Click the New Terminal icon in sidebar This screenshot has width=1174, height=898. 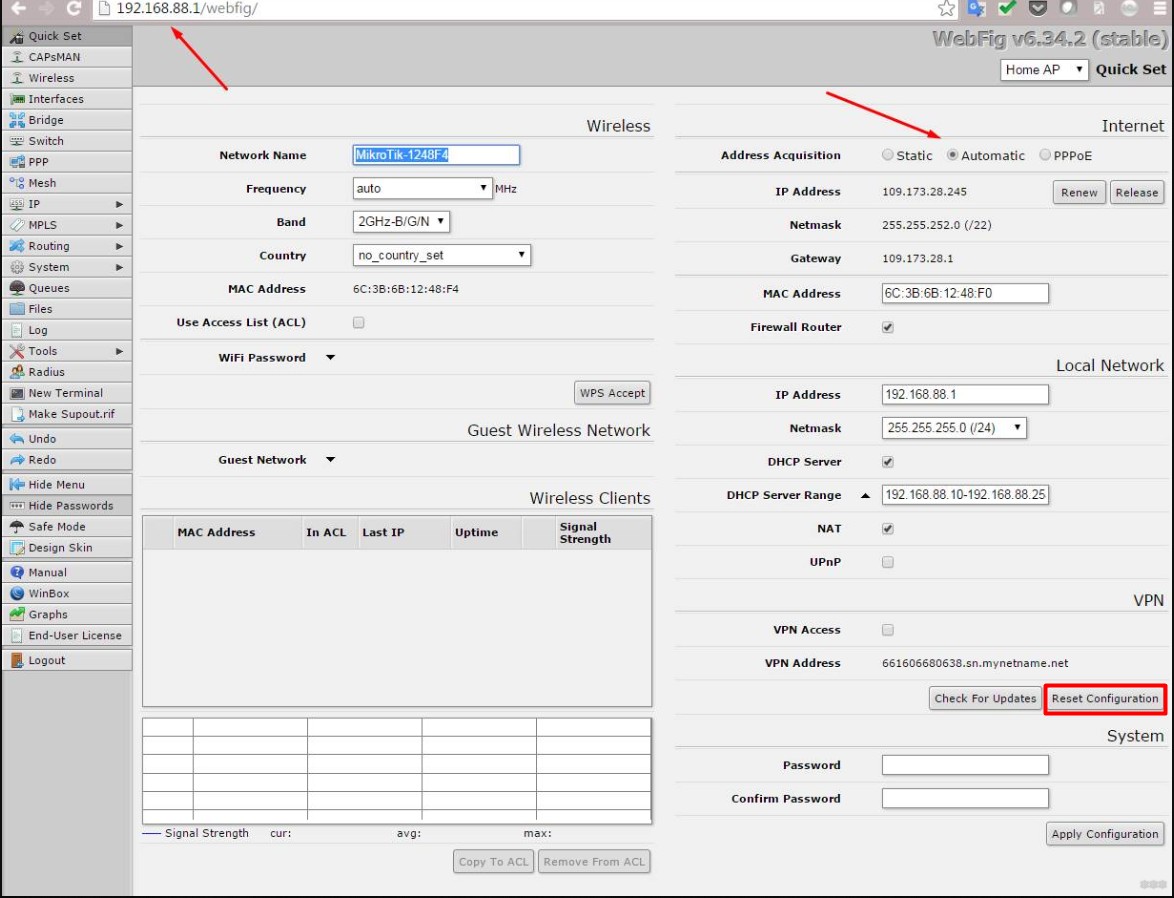[x=16, y=392]
